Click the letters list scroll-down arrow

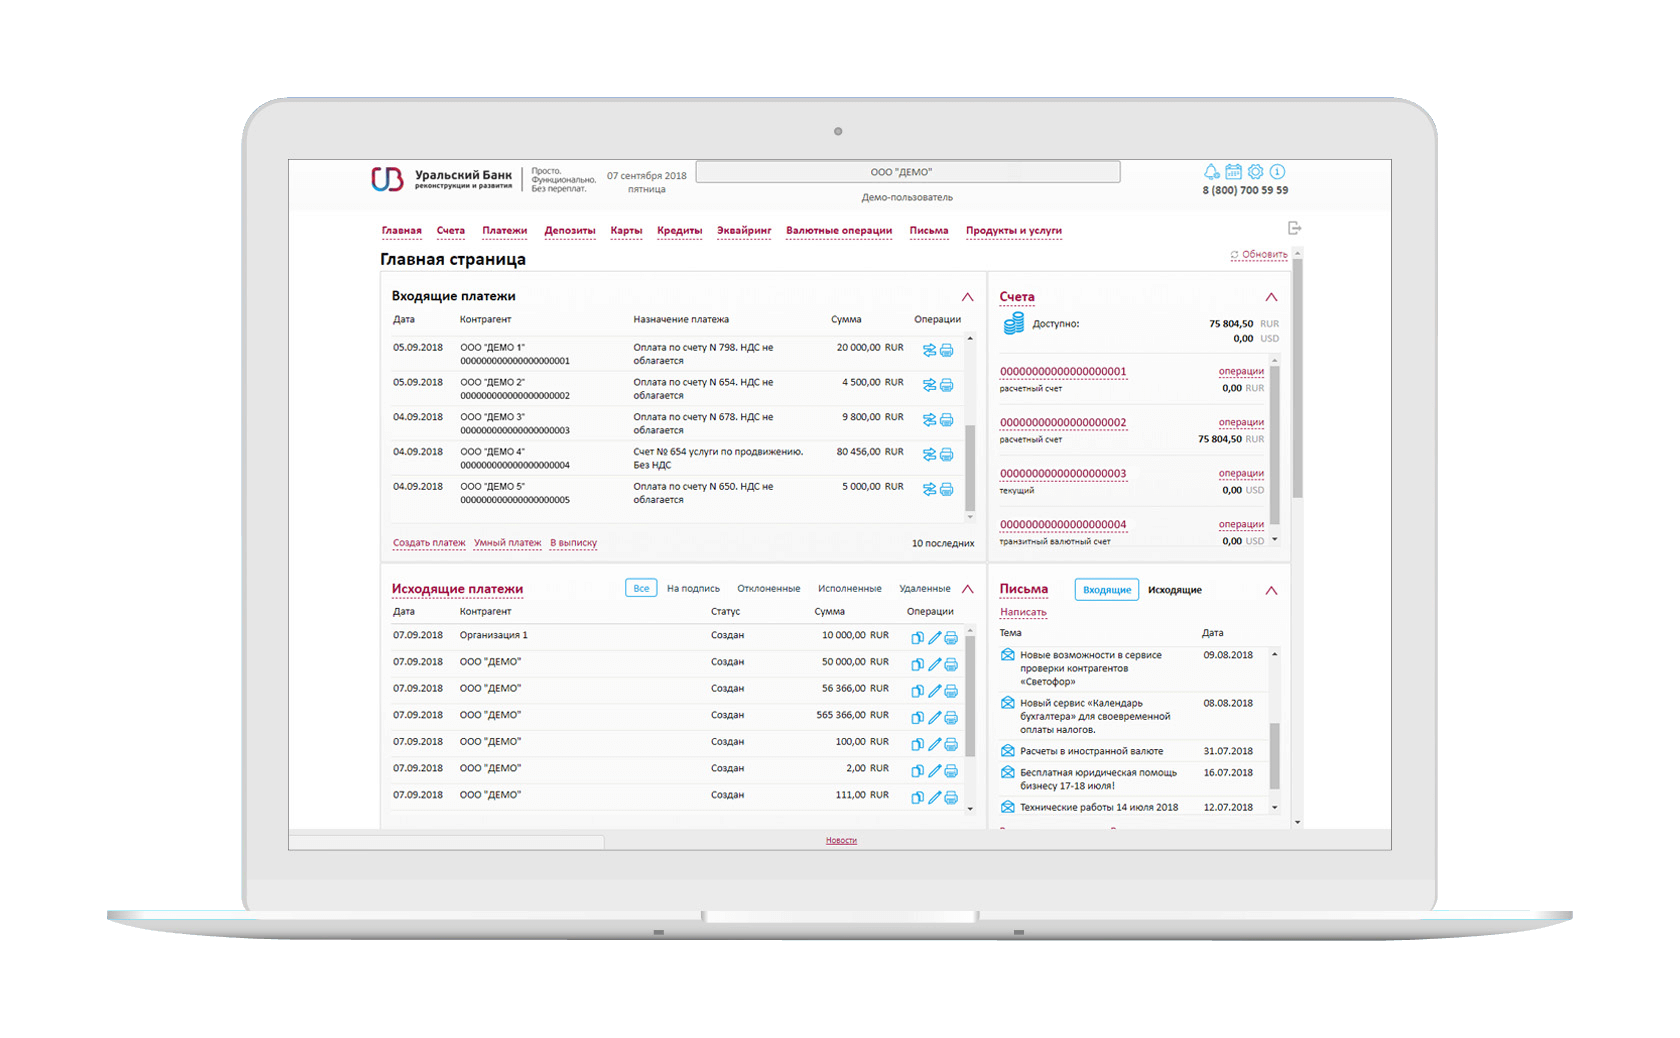(1275, 807)
